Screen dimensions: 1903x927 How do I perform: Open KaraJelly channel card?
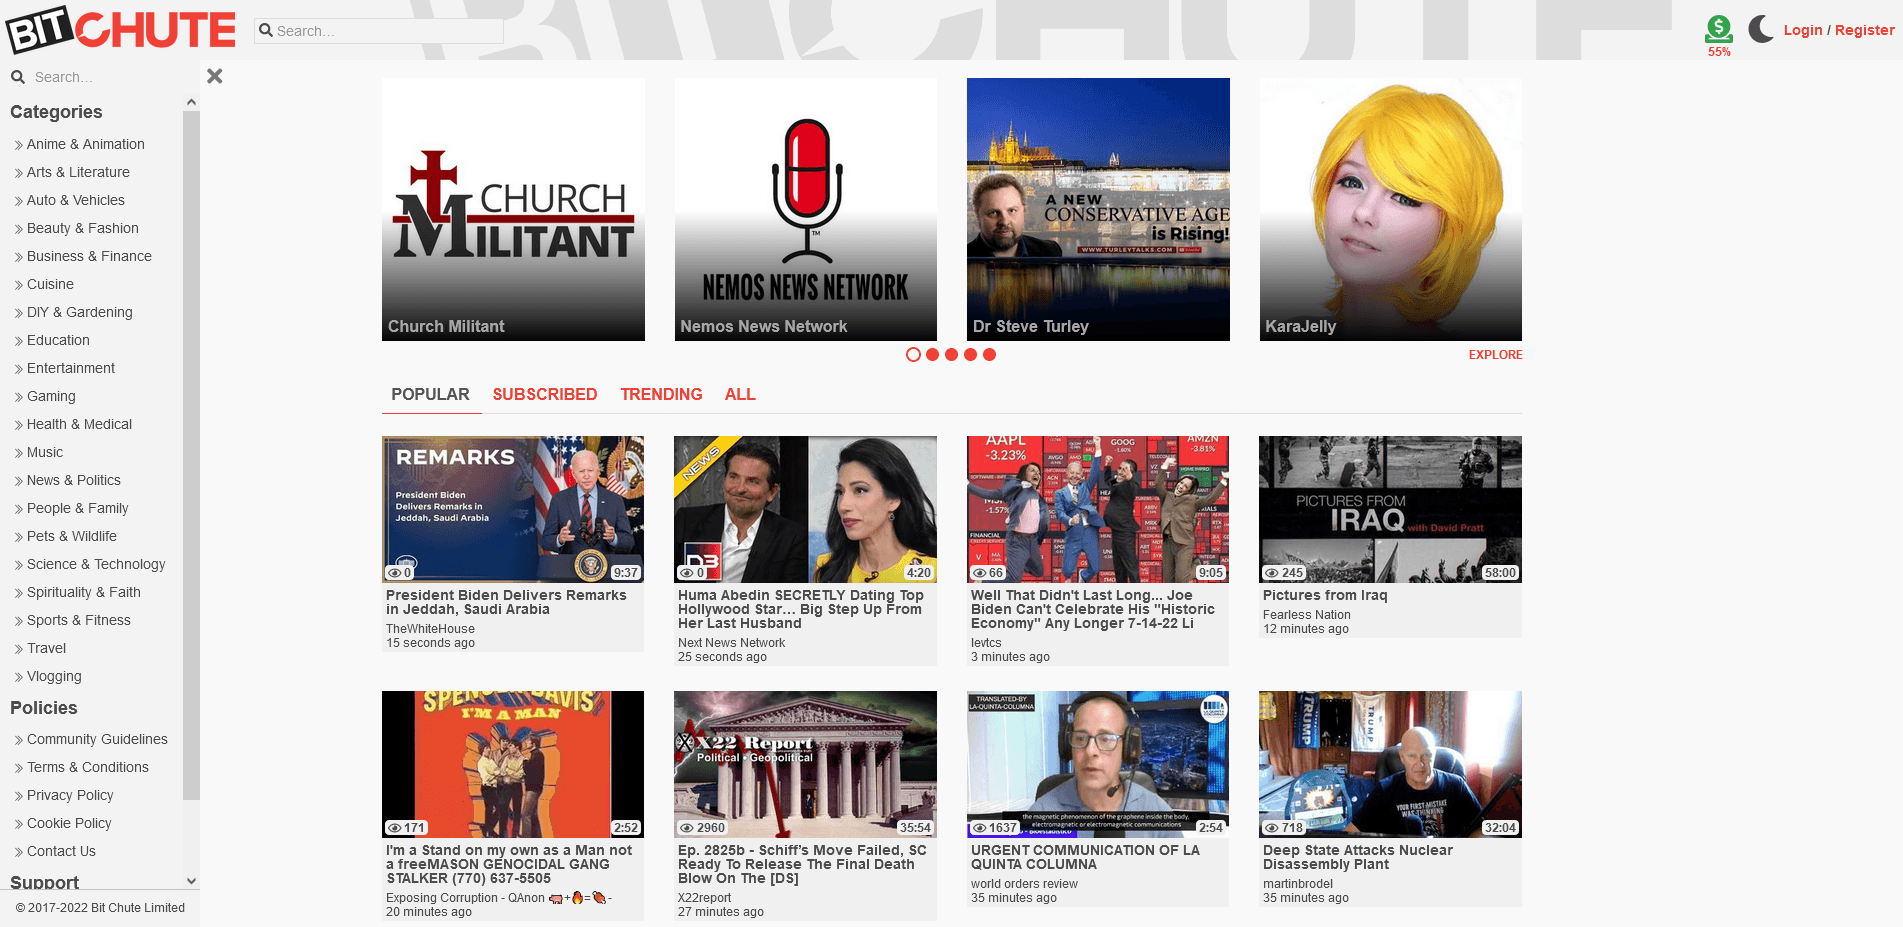(x=1391, y=210)
